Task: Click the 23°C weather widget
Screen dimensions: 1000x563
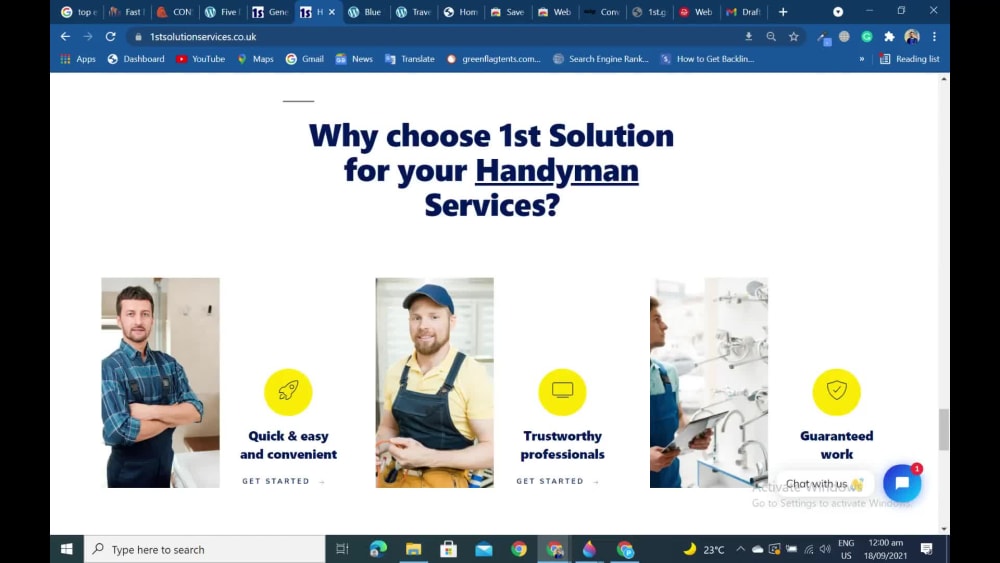Action: [x=704, y=549]
